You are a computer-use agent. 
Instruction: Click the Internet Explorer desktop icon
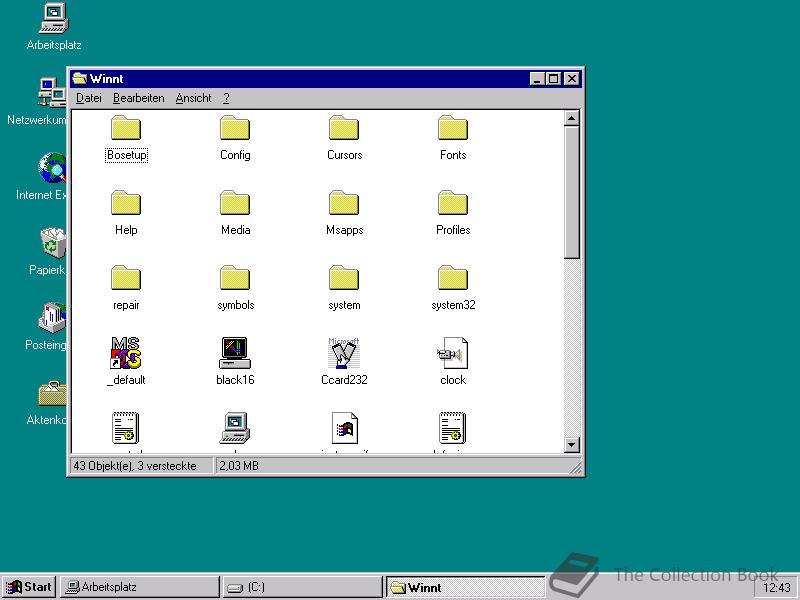[52, 168]
